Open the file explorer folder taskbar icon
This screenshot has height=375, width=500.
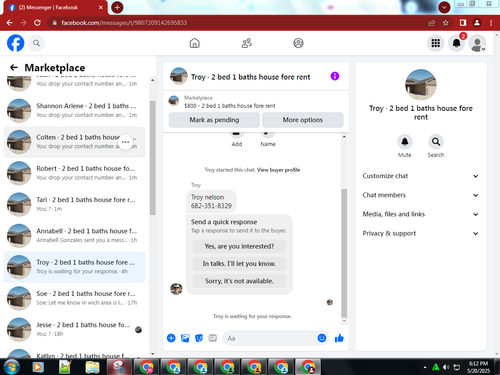click(92, 367)
